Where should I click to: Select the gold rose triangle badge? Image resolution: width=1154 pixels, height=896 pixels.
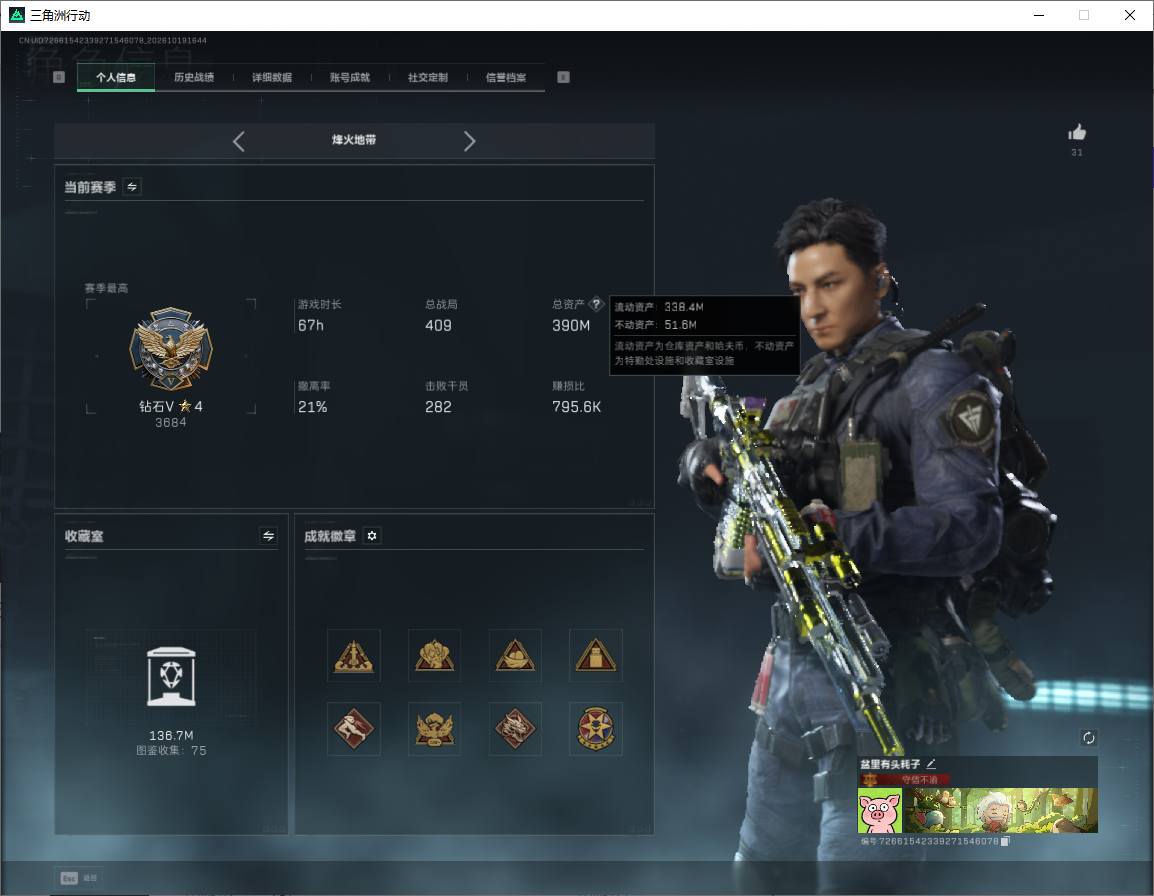point(434,655)
